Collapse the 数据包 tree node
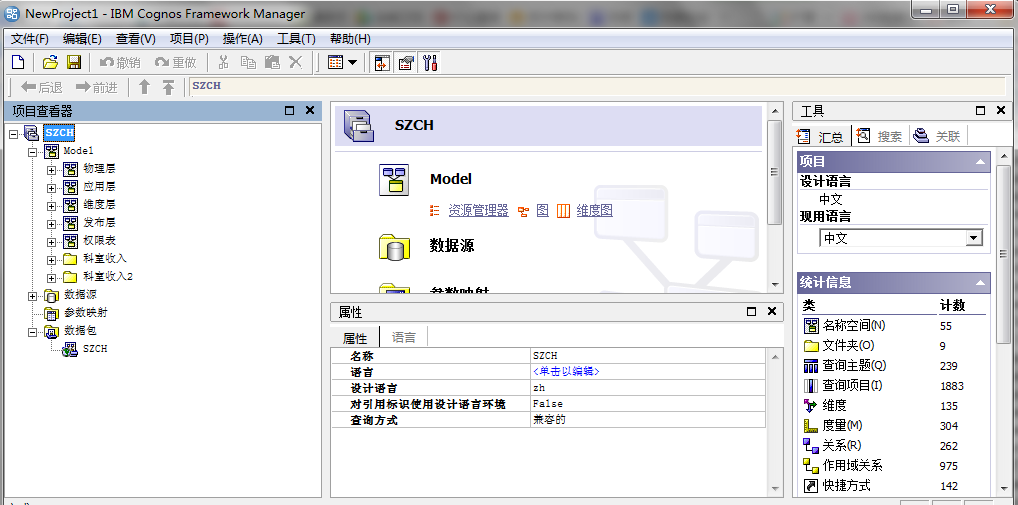Image resolution: width=1018 pixels, height=505 pixels. pyautogui.click(x=32, y=332)
